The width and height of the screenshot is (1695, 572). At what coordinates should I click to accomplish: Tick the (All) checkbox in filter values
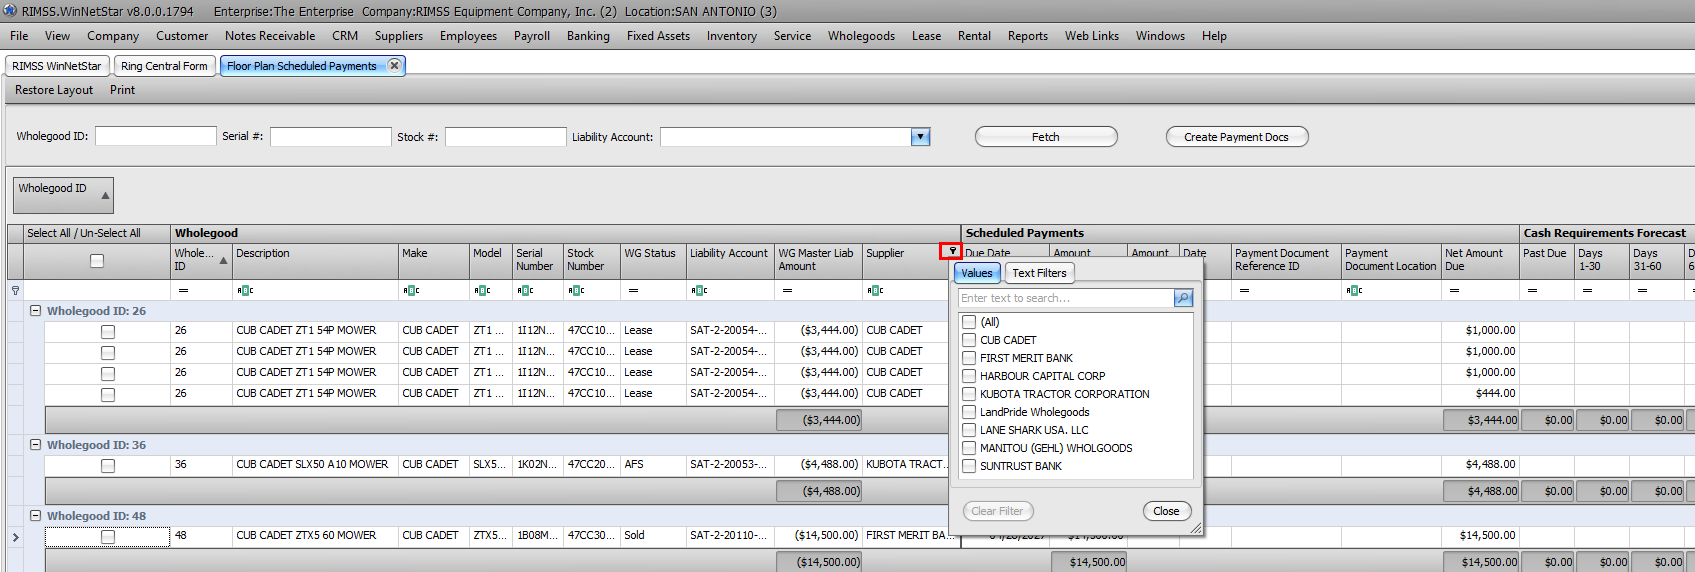click(969, 322)
